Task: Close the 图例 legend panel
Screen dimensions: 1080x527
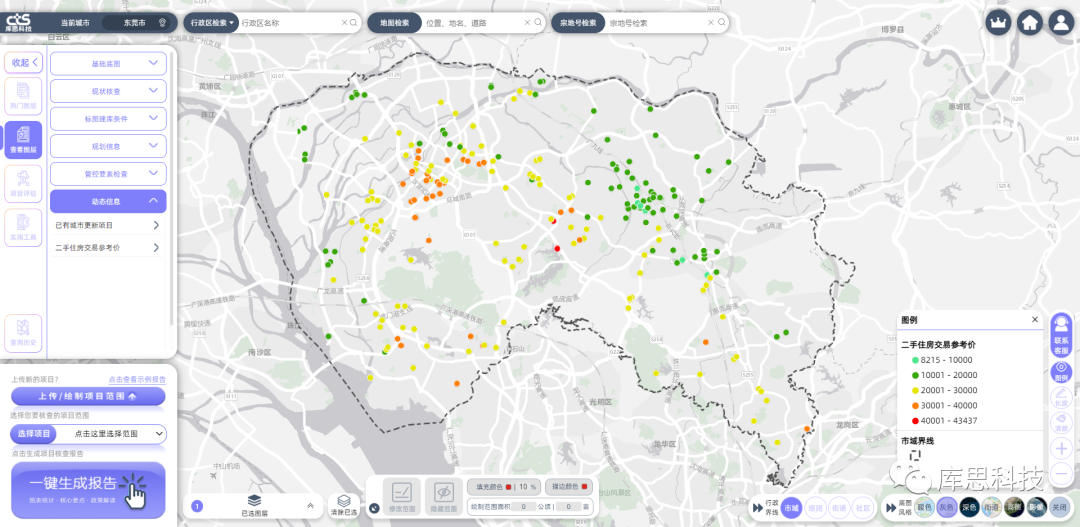Action: click(x=1035, y=320)
